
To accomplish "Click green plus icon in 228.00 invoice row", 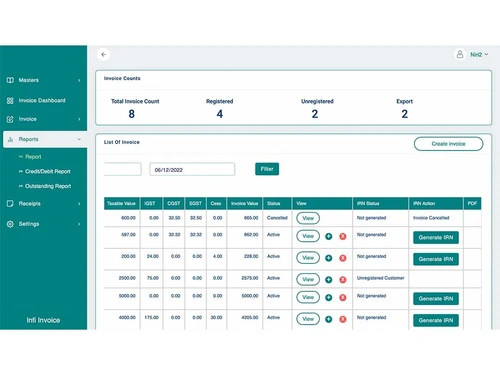I will pos(329,258).
